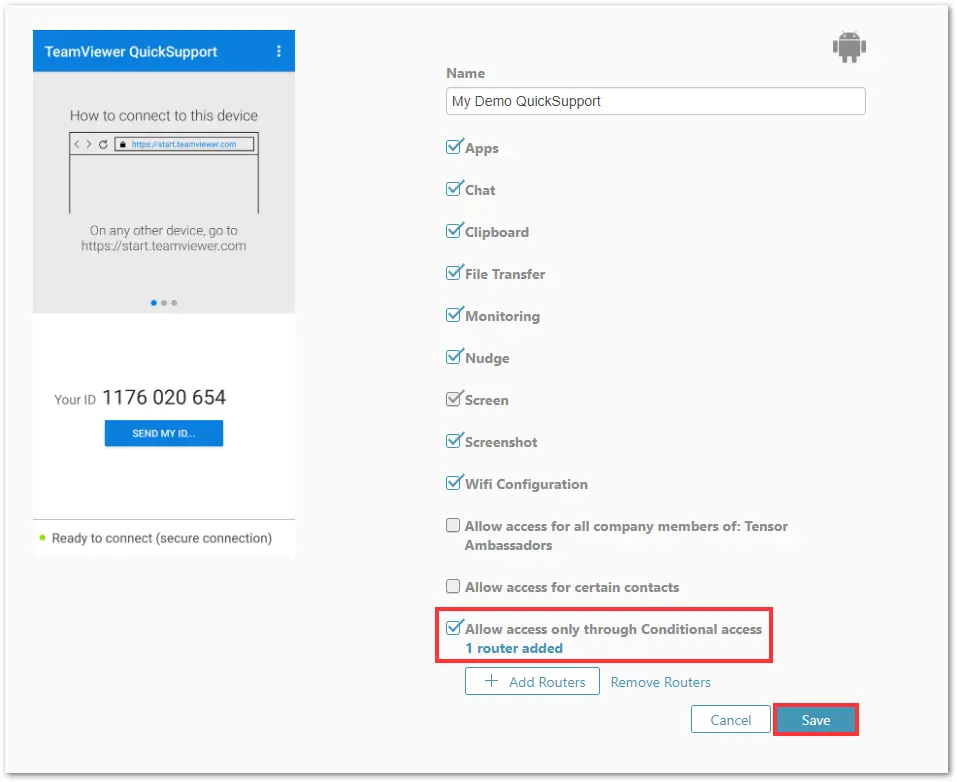Open the three-dot menu in QuickSupport header

[x=279, y=51]
